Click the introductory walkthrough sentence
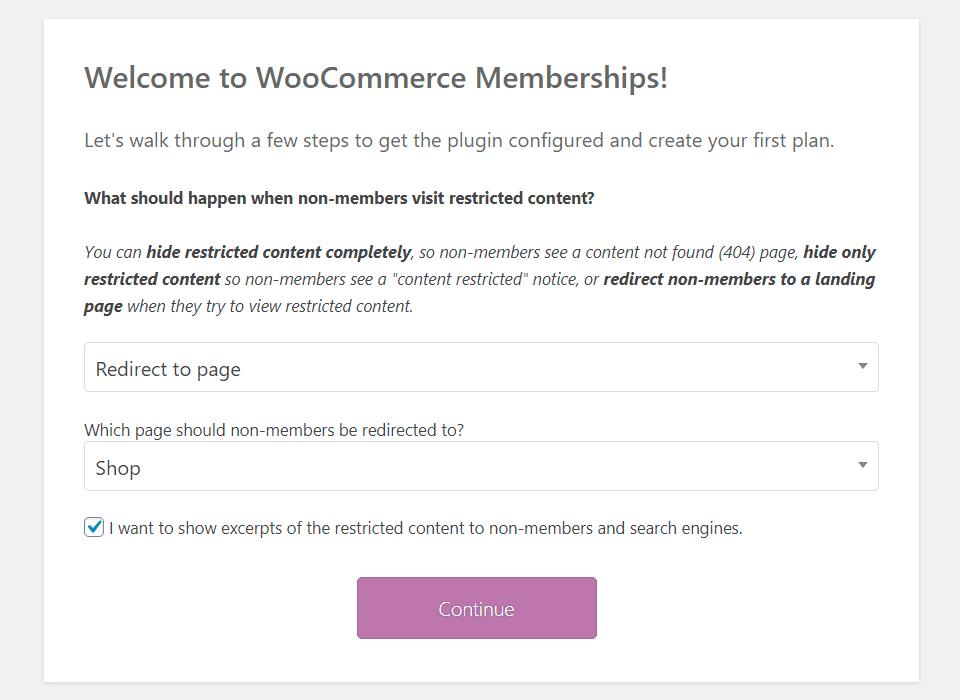The height and width of the screenshot is (700, 960). coord(458,140)
